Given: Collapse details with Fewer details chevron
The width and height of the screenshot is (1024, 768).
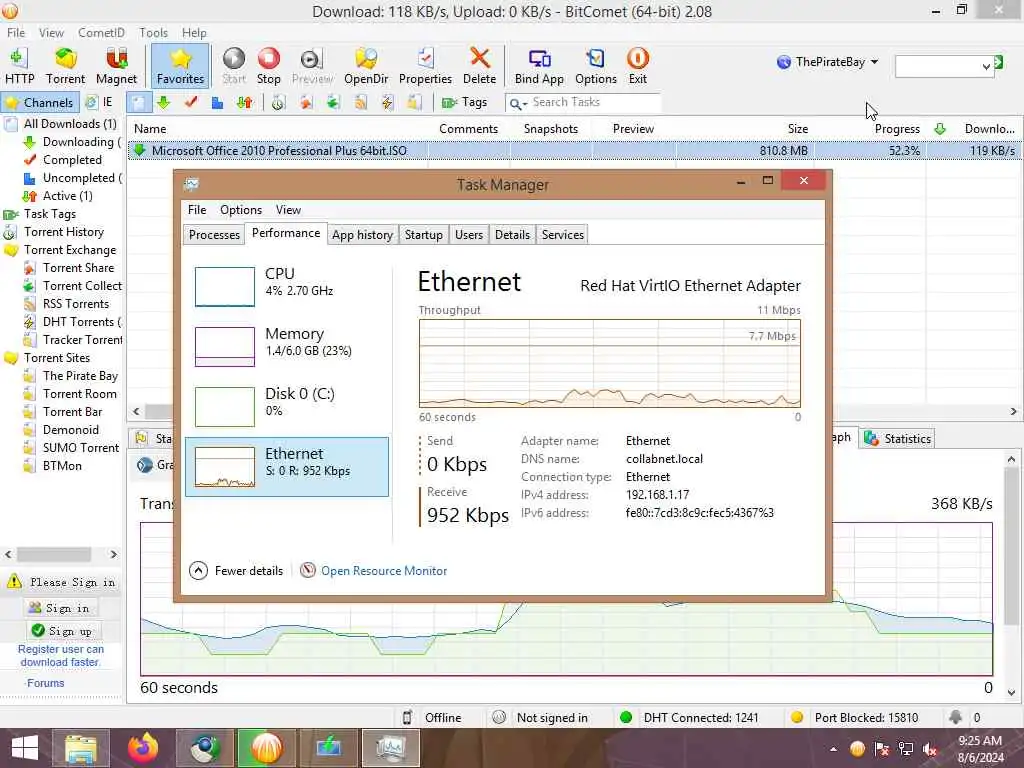Looking at the screenshot, I should tap(199, 571).
